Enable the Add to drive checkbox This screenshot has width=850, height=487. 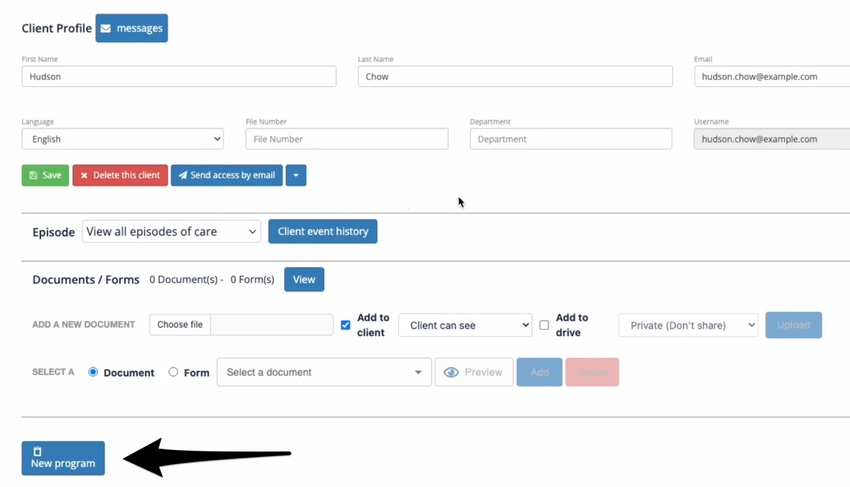tap(544, 325)
